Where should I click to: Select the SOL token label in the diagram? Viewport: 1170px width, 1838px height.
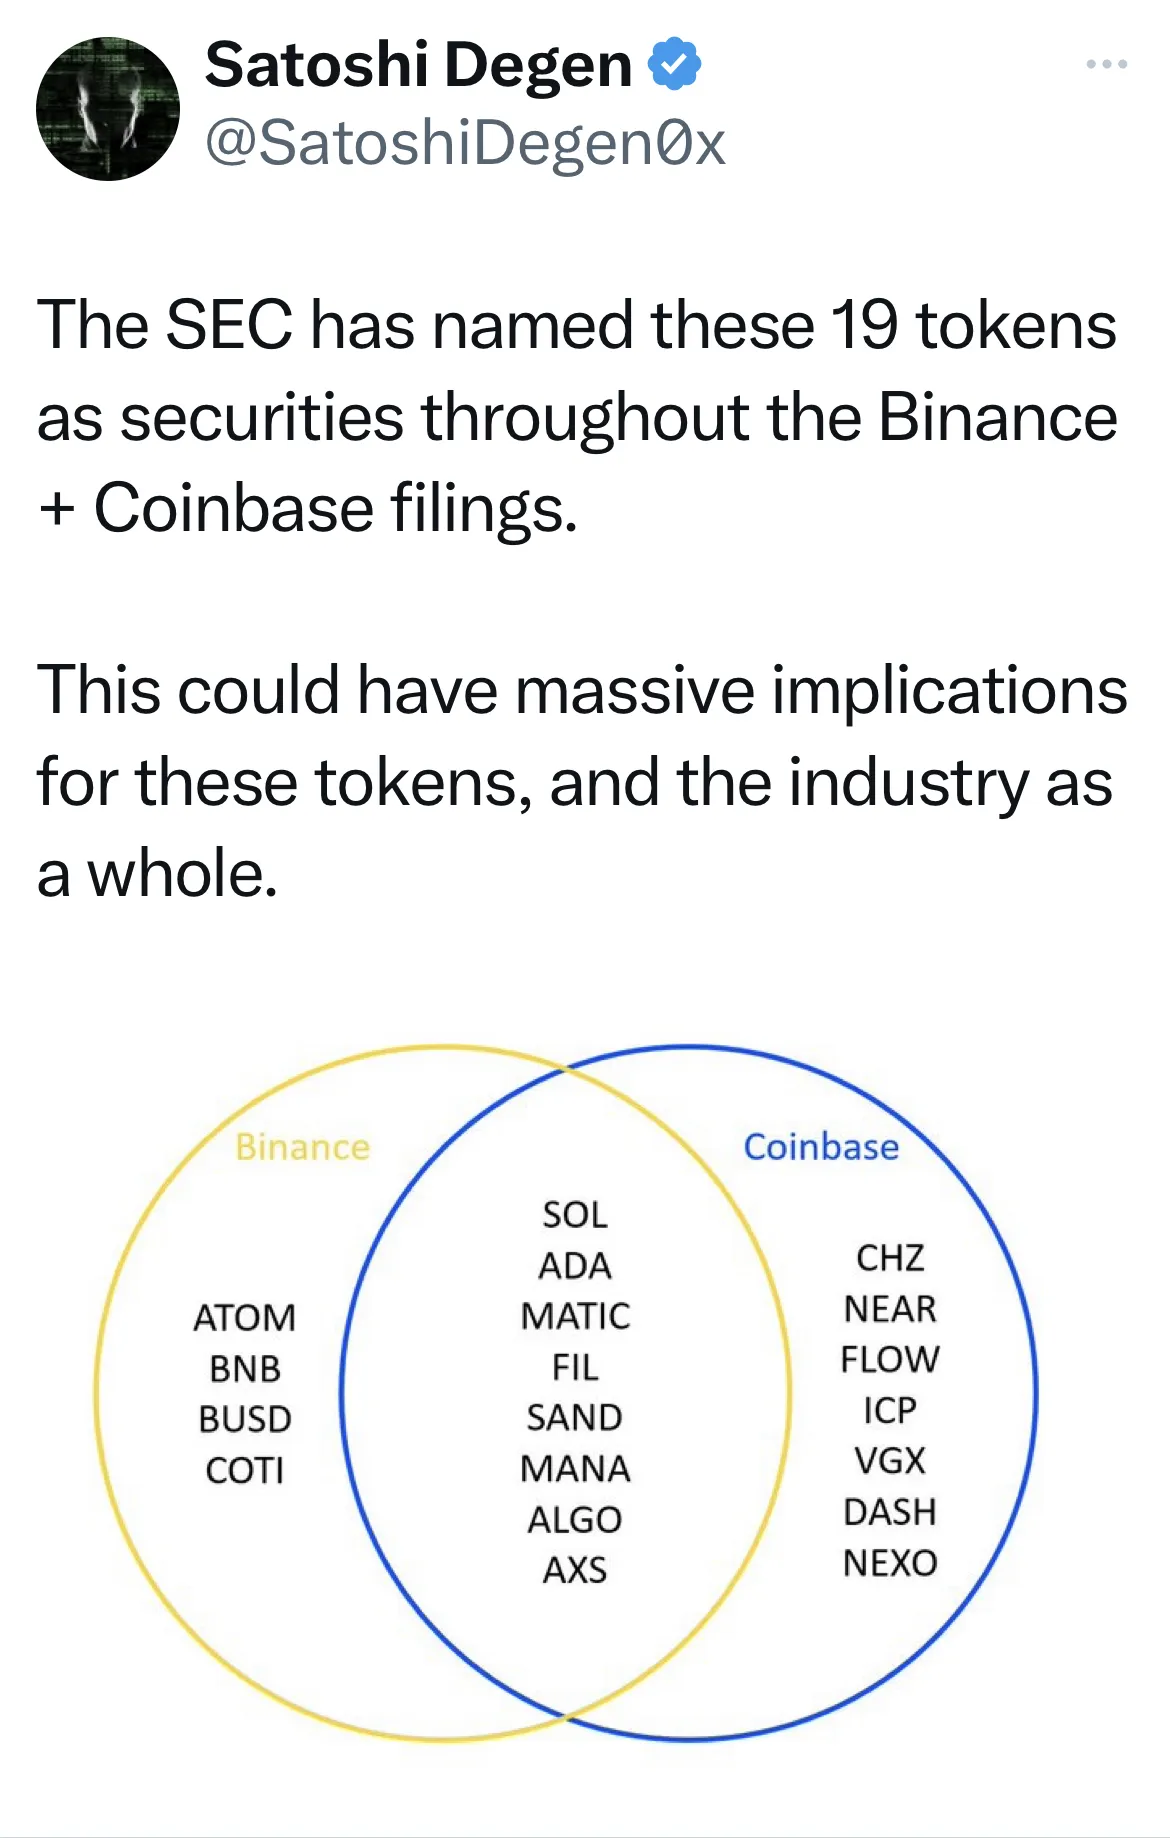tap(574, 1216)
